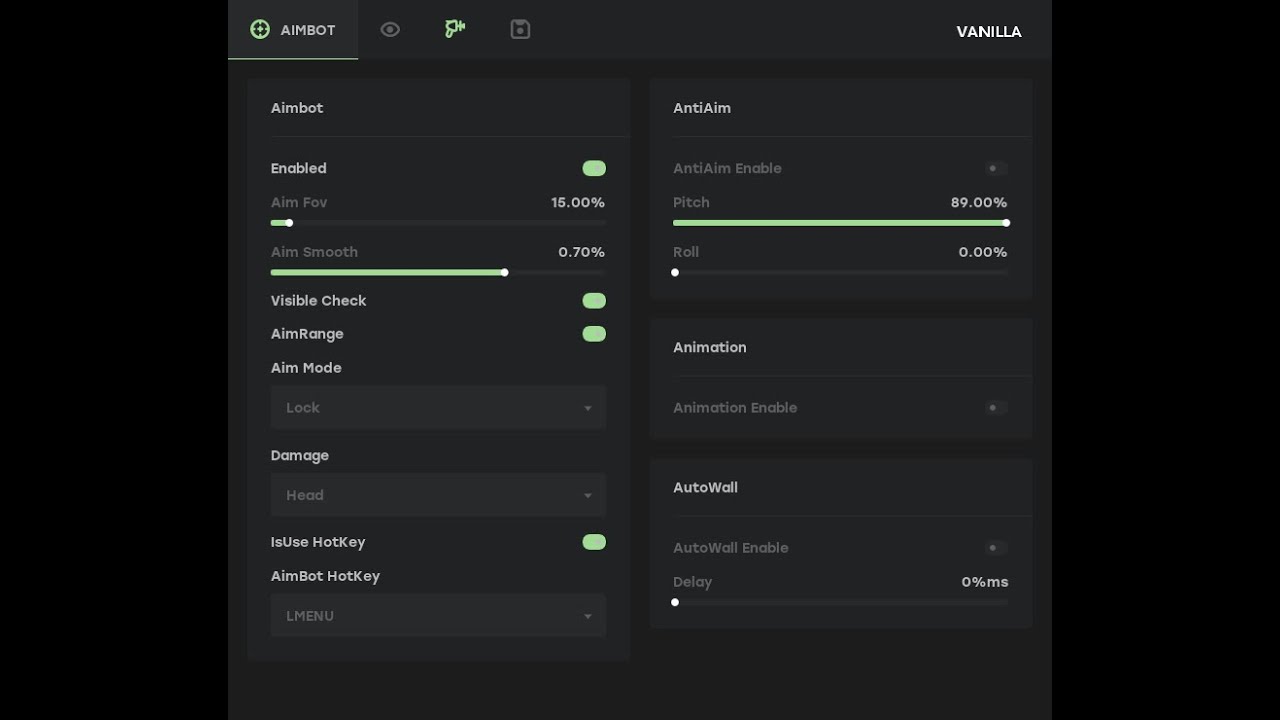Screen dimensions: 1280x720
Task: Open the floppy disk save tab
Action: click(x=520, y=30)
